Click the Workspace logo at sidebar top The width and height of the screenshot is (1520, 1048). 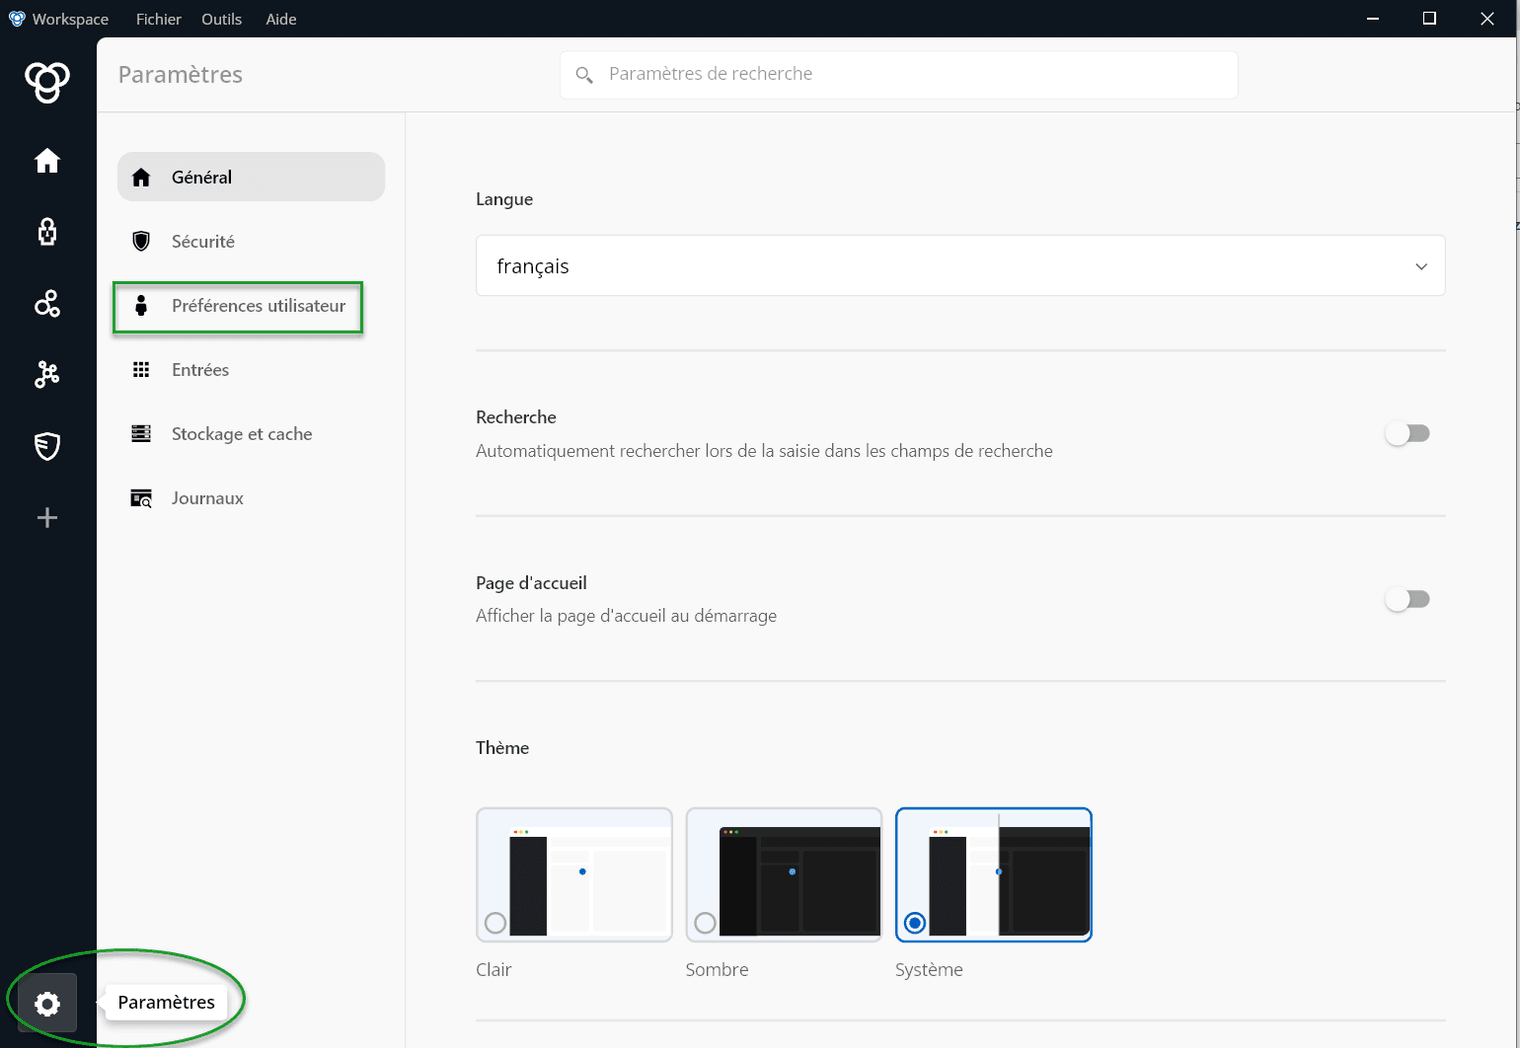click(x=47, y=82)
